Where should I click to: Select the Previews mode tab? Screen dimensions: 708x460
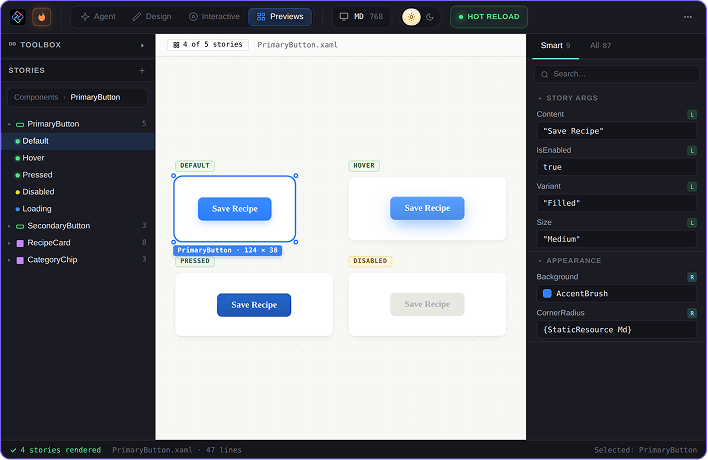coord(280,17)
